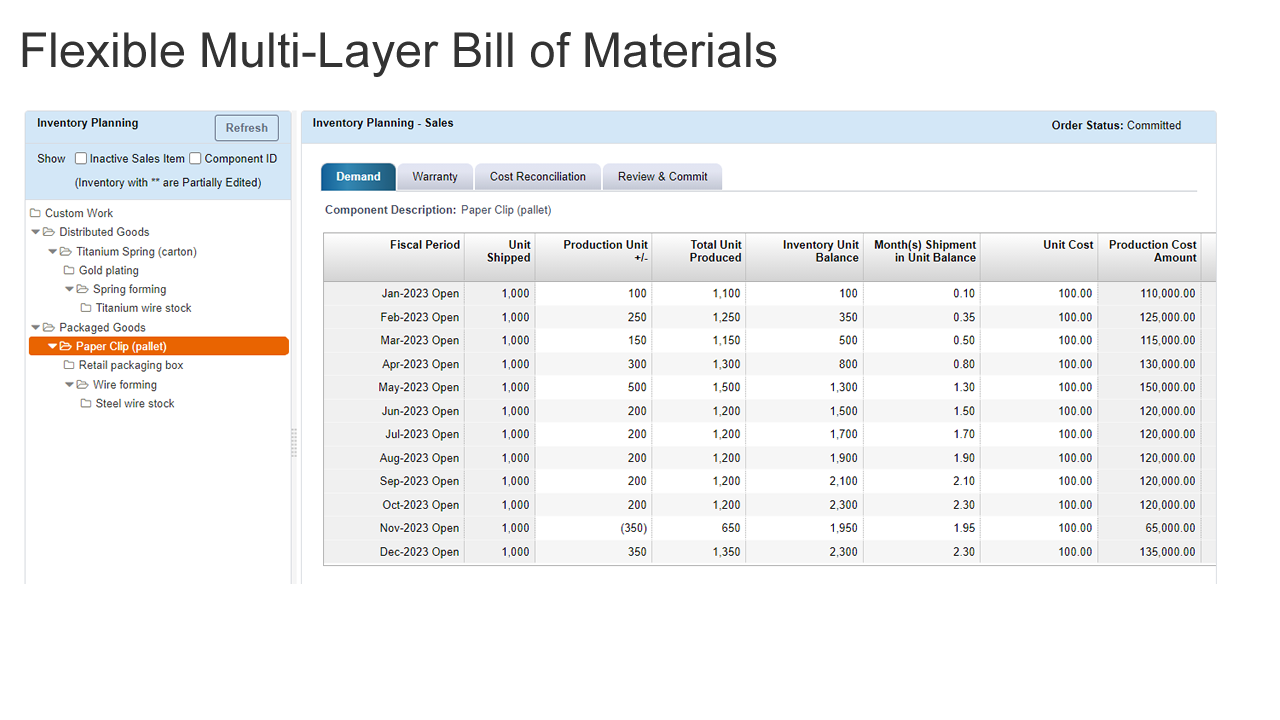This screenshot has width=1280, height=720.
Task: Click the Jun-2023 Open period cell
Action: [394, 411]
